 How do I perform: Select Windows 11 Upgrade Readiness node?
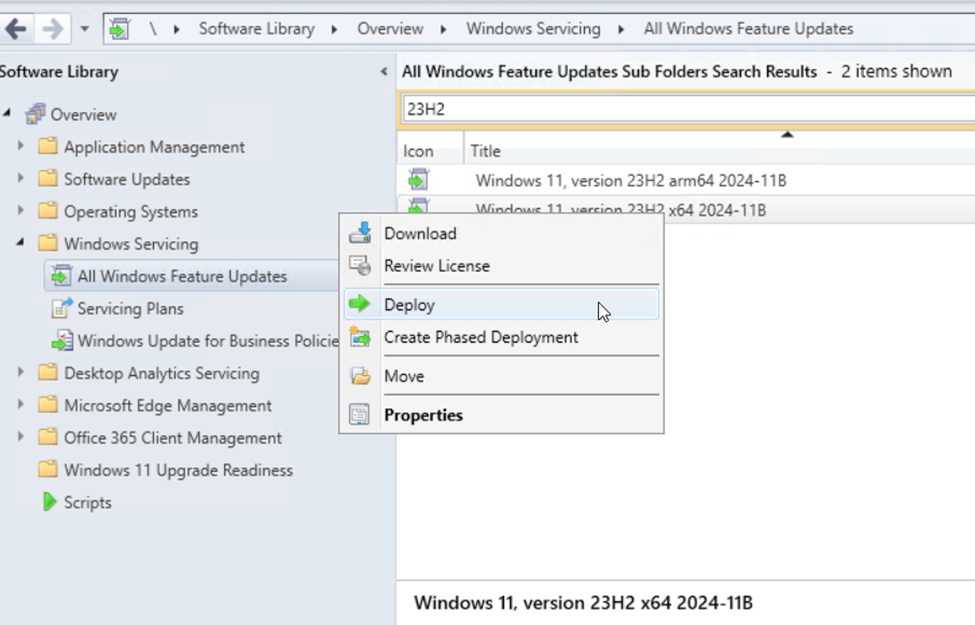178,470
